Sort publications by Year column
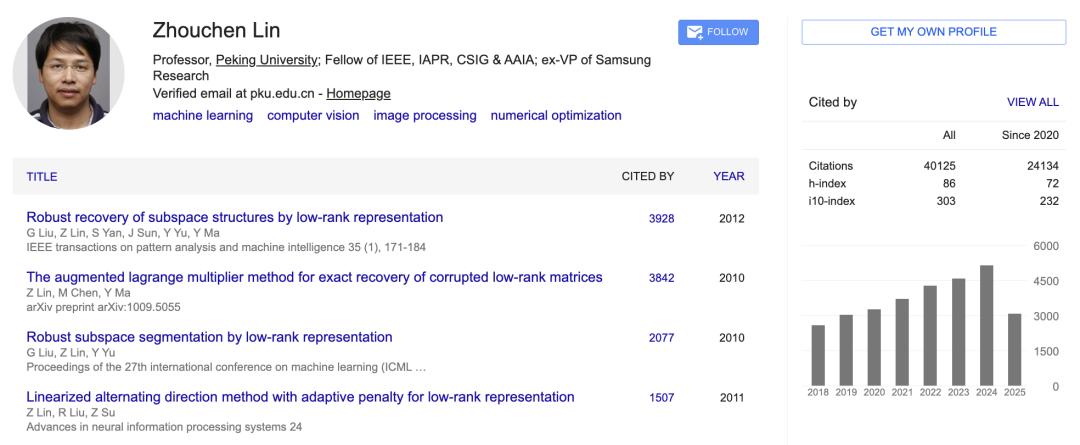1080x445 pixels. point(729,176)
